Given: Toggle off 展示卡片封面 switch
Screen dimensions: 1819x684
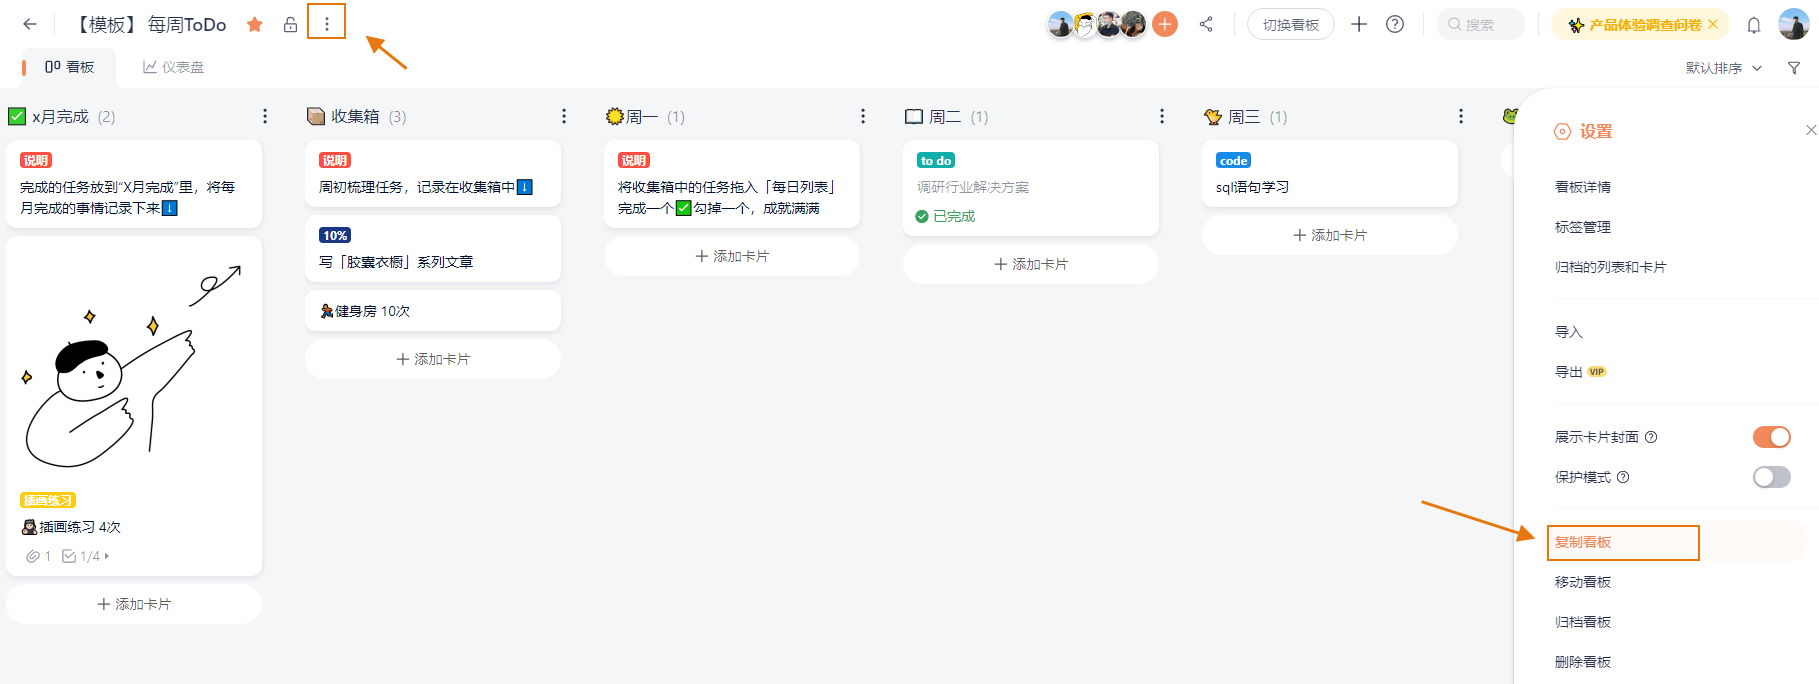Looking at the screenshot, I should coord(1771,437).
